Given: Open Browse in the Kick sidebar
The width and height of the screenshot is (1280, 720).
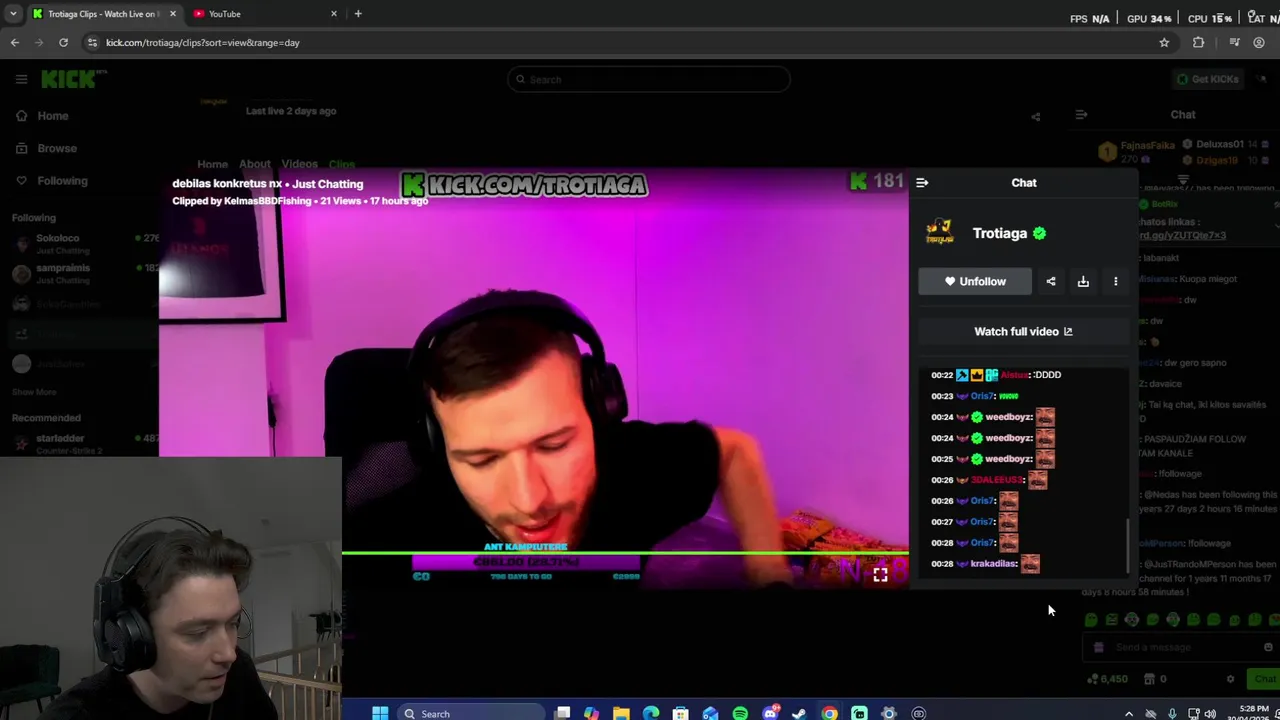Looking at the screenshot, I should click(x=46, y=148).
